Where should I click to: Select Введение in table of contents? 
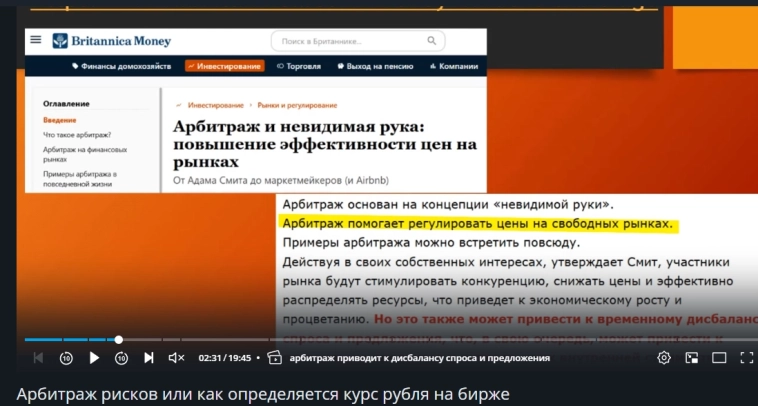(x=59, y=120)
